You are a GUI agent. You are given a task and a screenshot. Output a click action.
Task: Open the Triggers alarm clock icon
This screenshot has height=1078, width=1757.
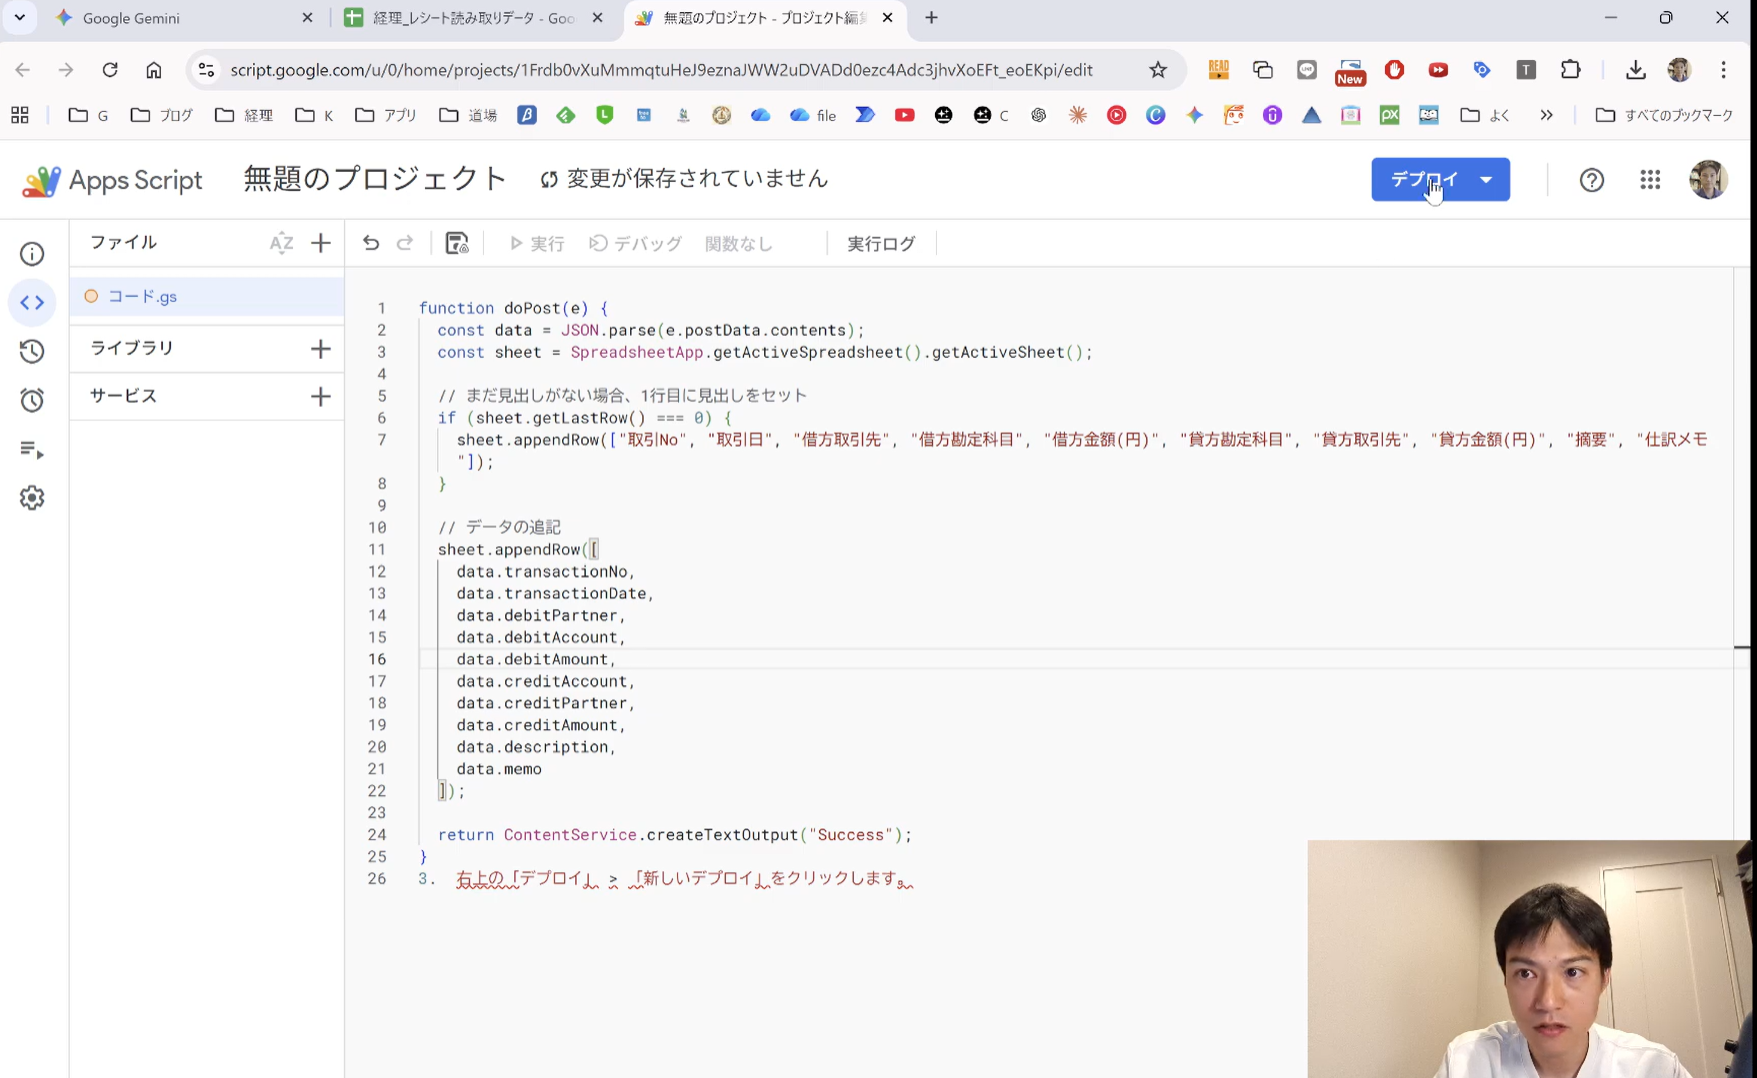pos(32,400)
